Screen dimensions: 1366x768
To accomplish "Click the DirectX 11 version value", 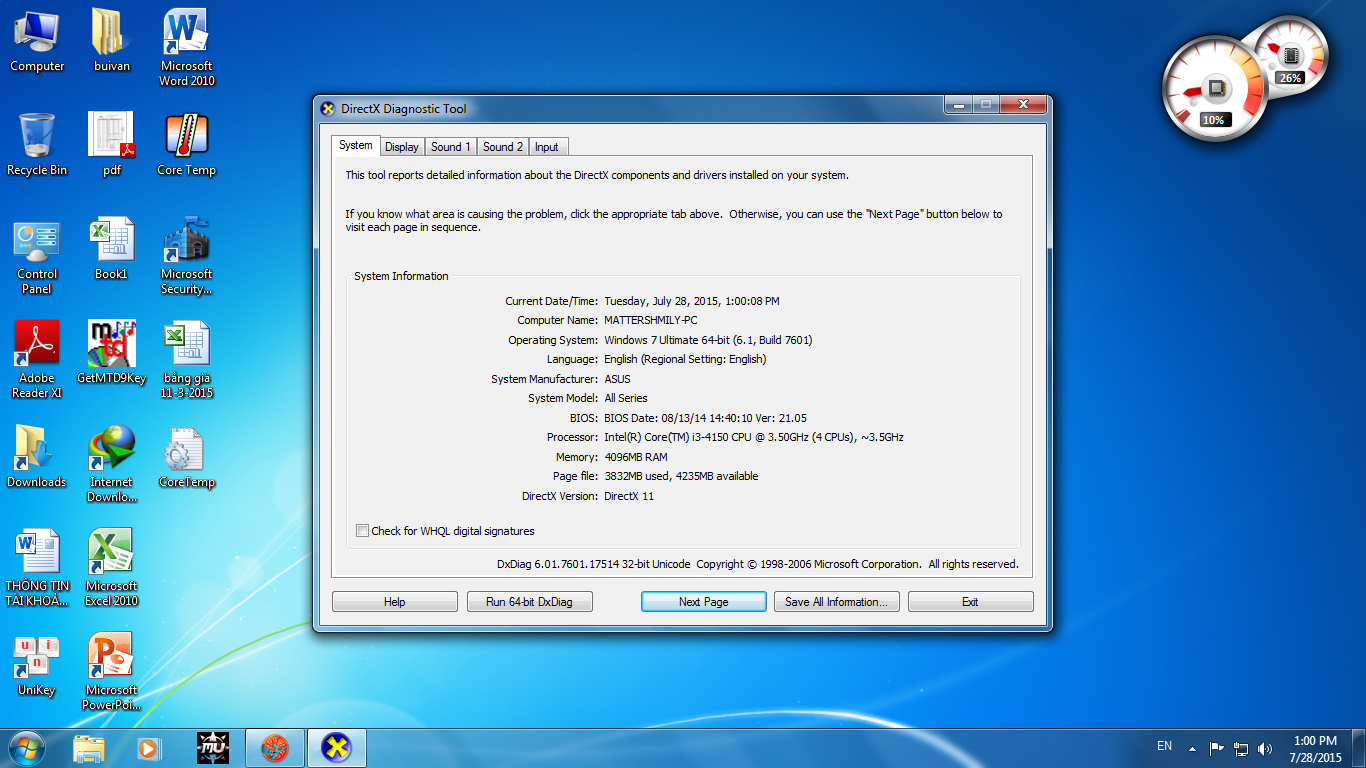I will coord(629,496).
